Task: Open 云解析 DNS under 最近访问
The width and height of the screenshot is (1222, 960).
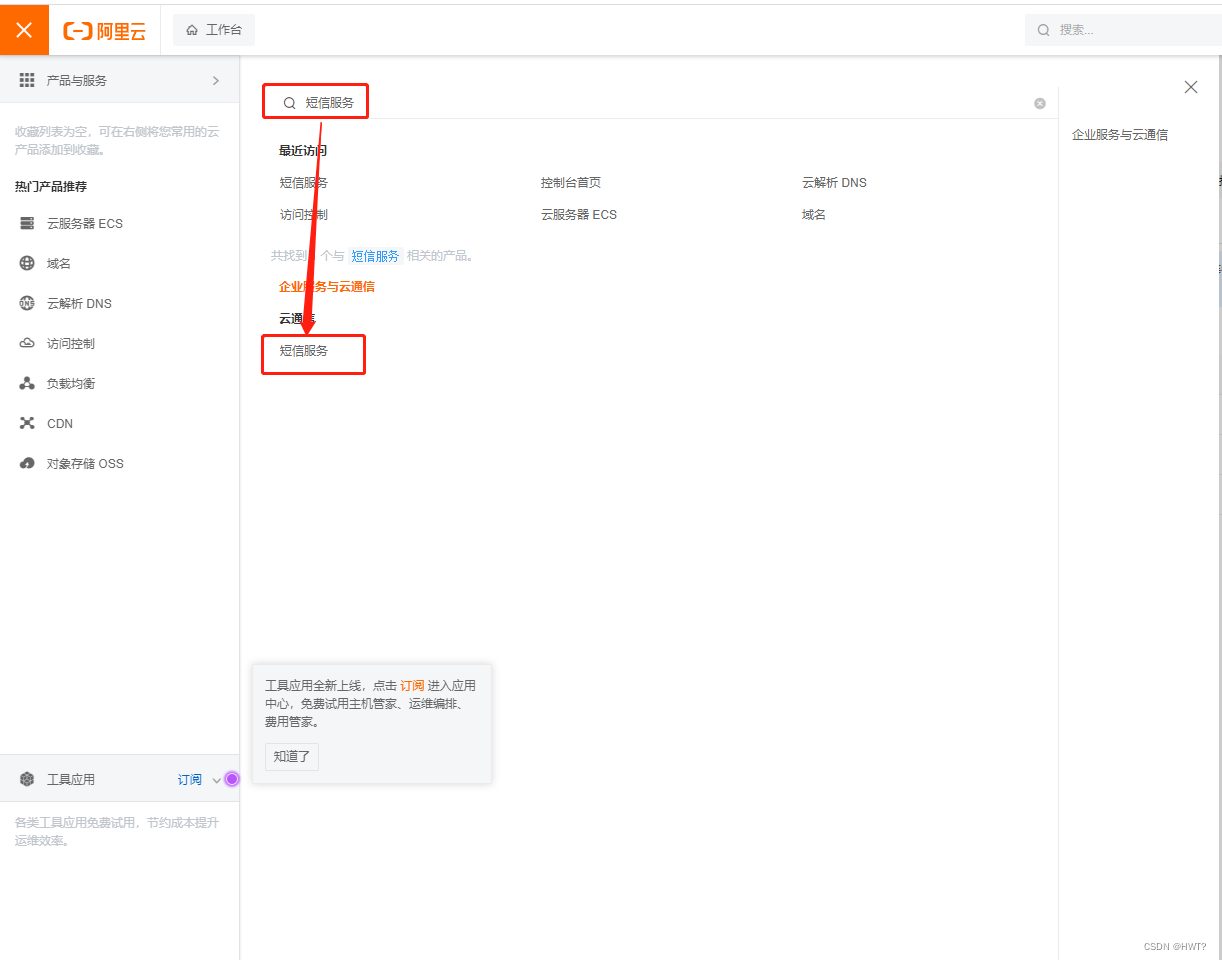Action: point(834,183)
